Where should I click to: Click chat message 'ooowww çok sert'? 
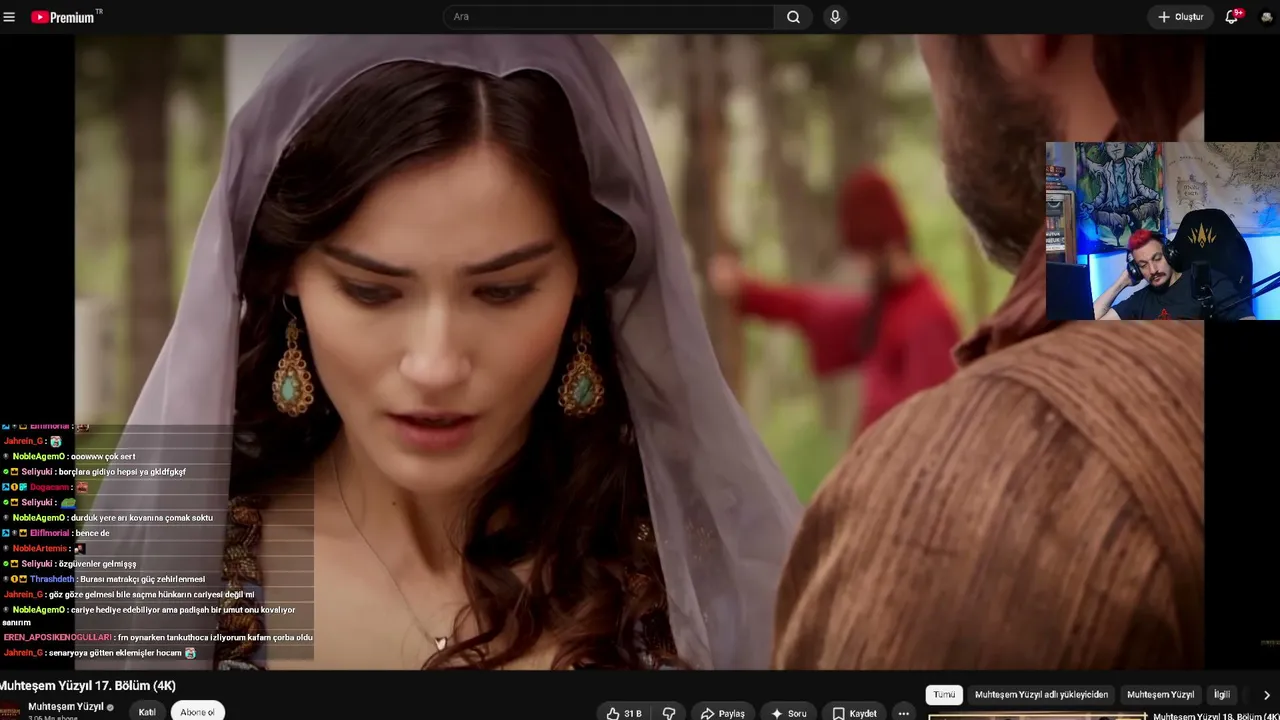(103, 456)
